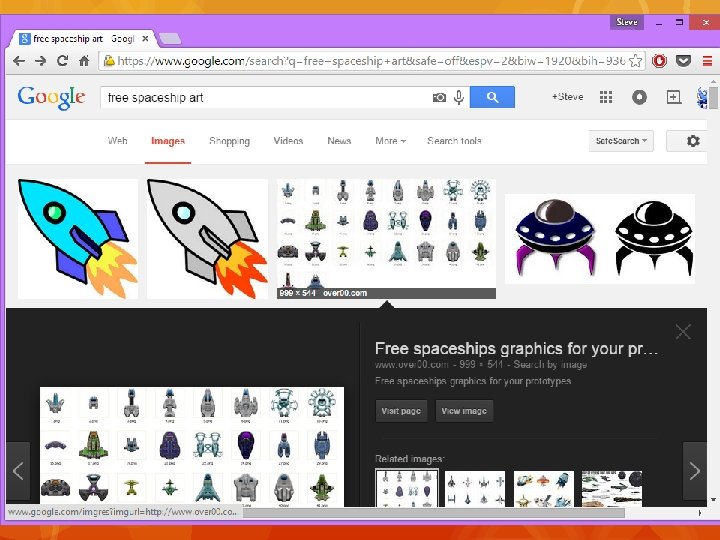Click the Google logo
Image resolution: width=720 pixels, height=540 pixels.
51,97
